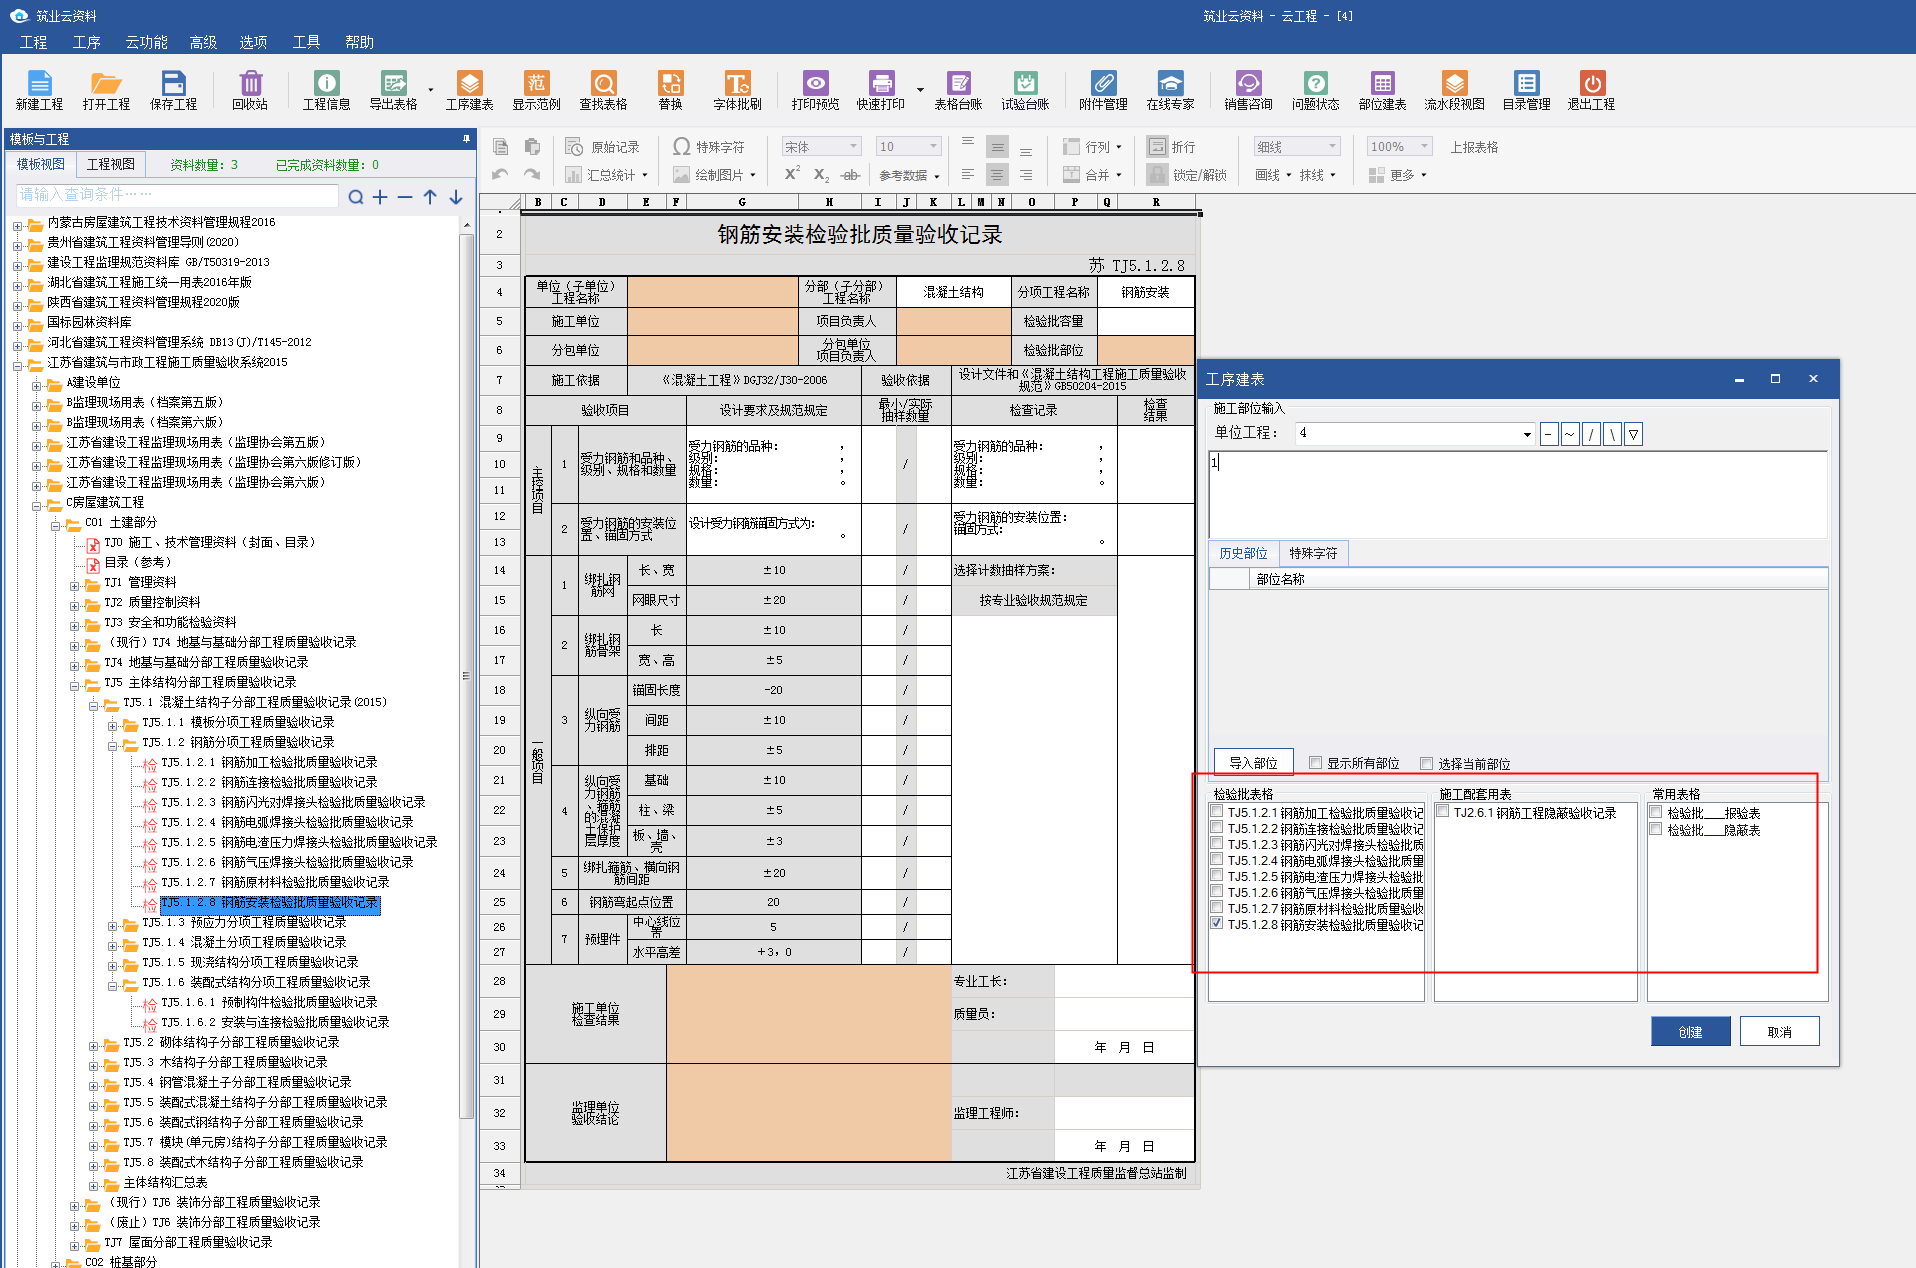Expand TJ5.2 砌体结构子分部 node
The image size is (1916, 1268).
tap(94, 1045)
